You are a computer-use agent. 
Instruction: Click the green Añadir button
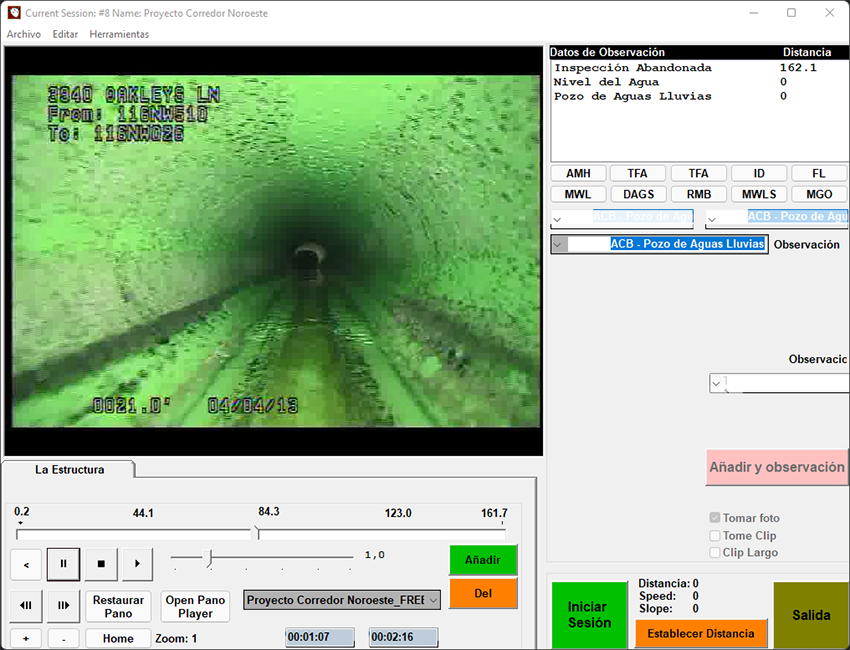(483, 560)
